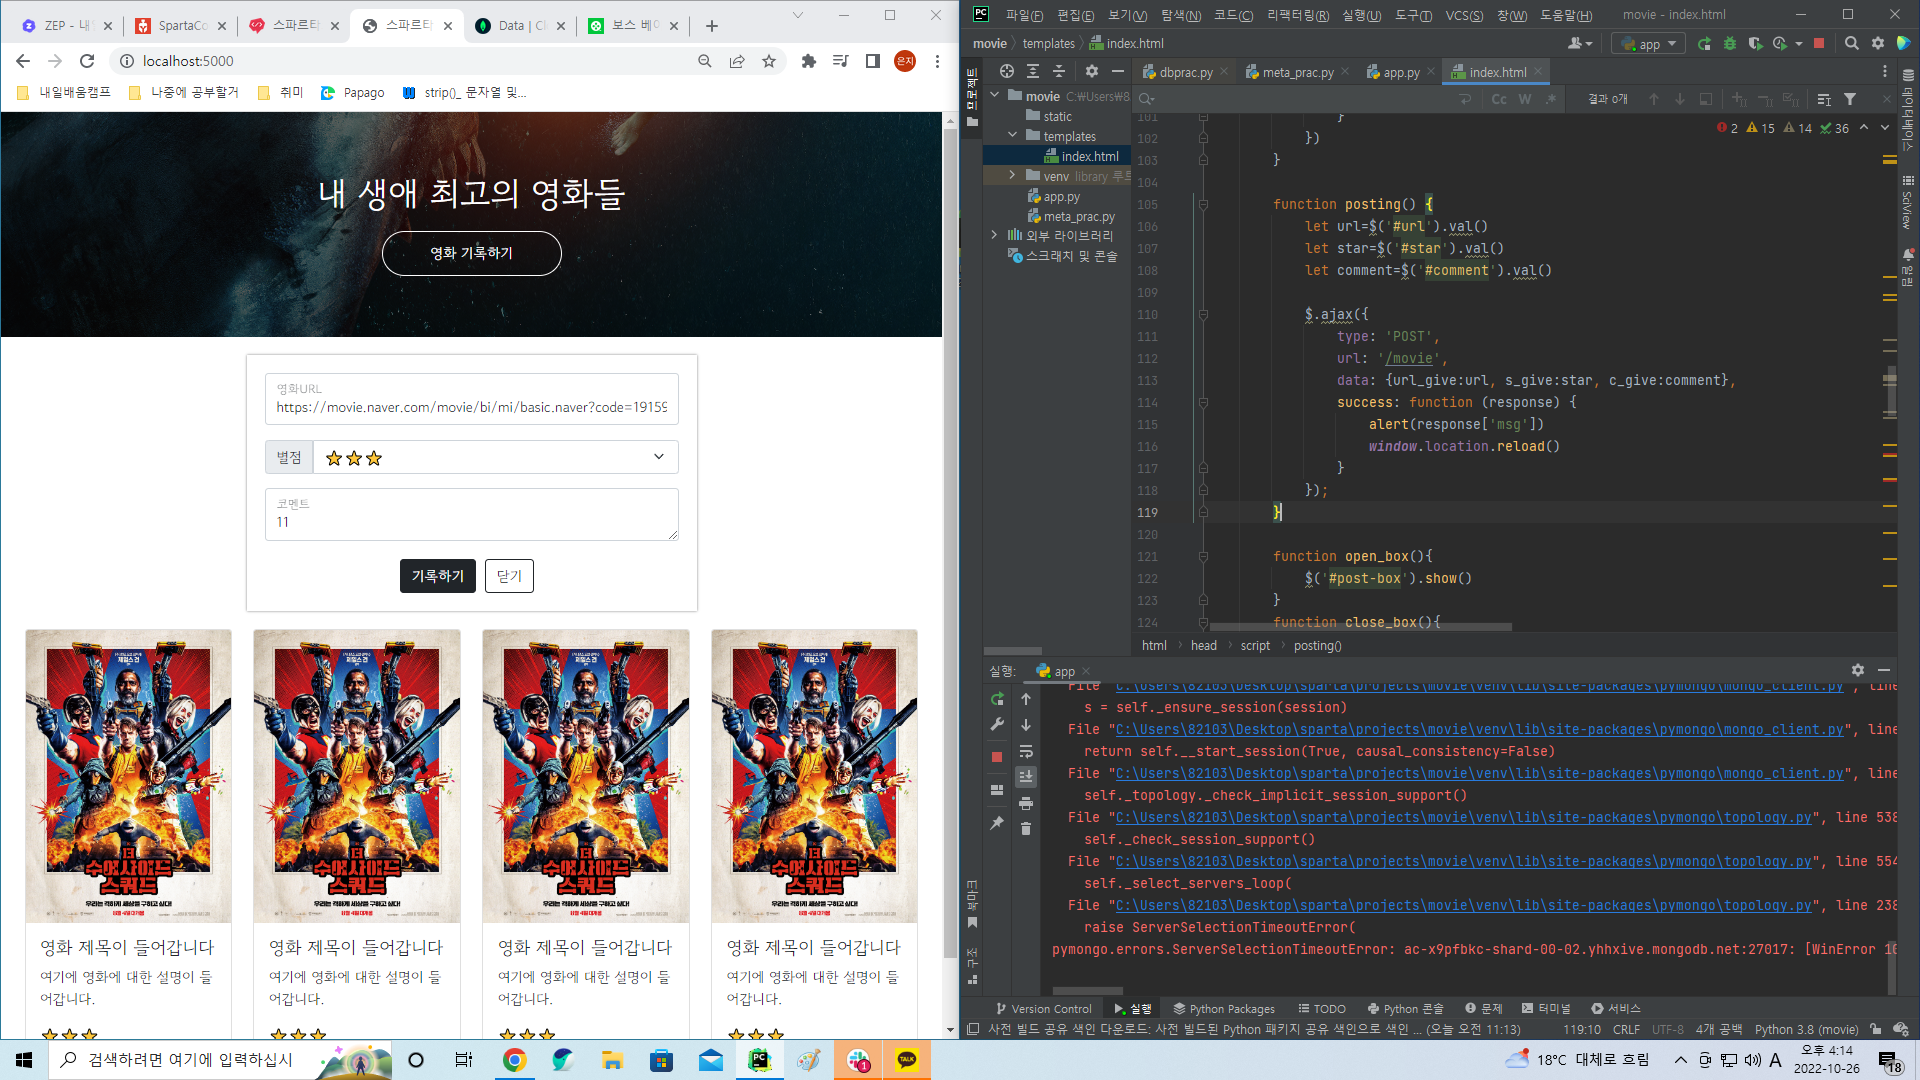
Task: Click the 영화URL input field
Action: click(472, 399)
